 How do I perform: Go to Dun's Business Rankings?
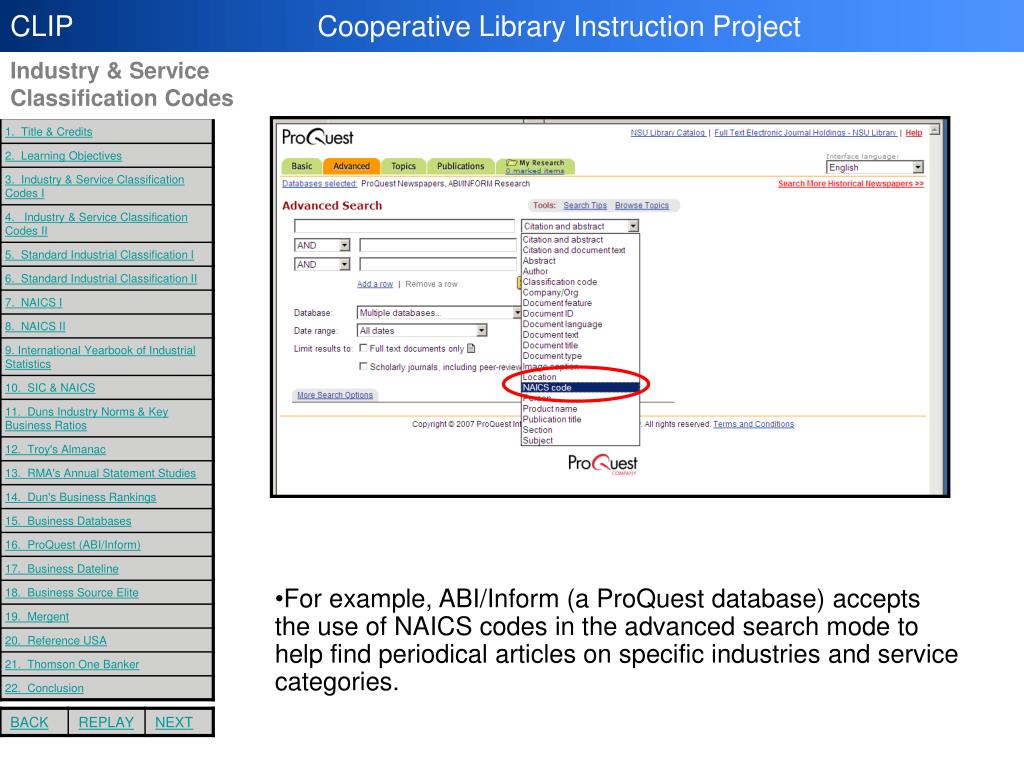[x=80, y=498]
